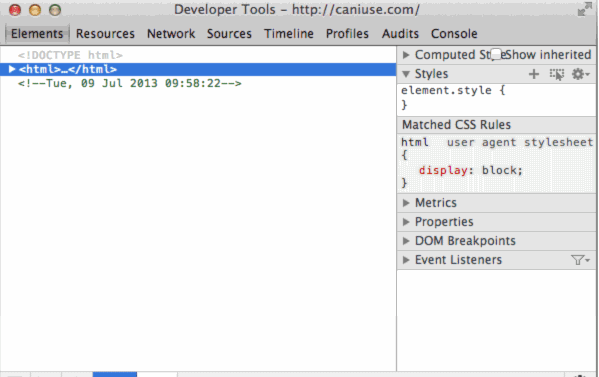Toggle element state selector icon in Styles
This screenshot has width=599, height=377.
tap(557, 74)
